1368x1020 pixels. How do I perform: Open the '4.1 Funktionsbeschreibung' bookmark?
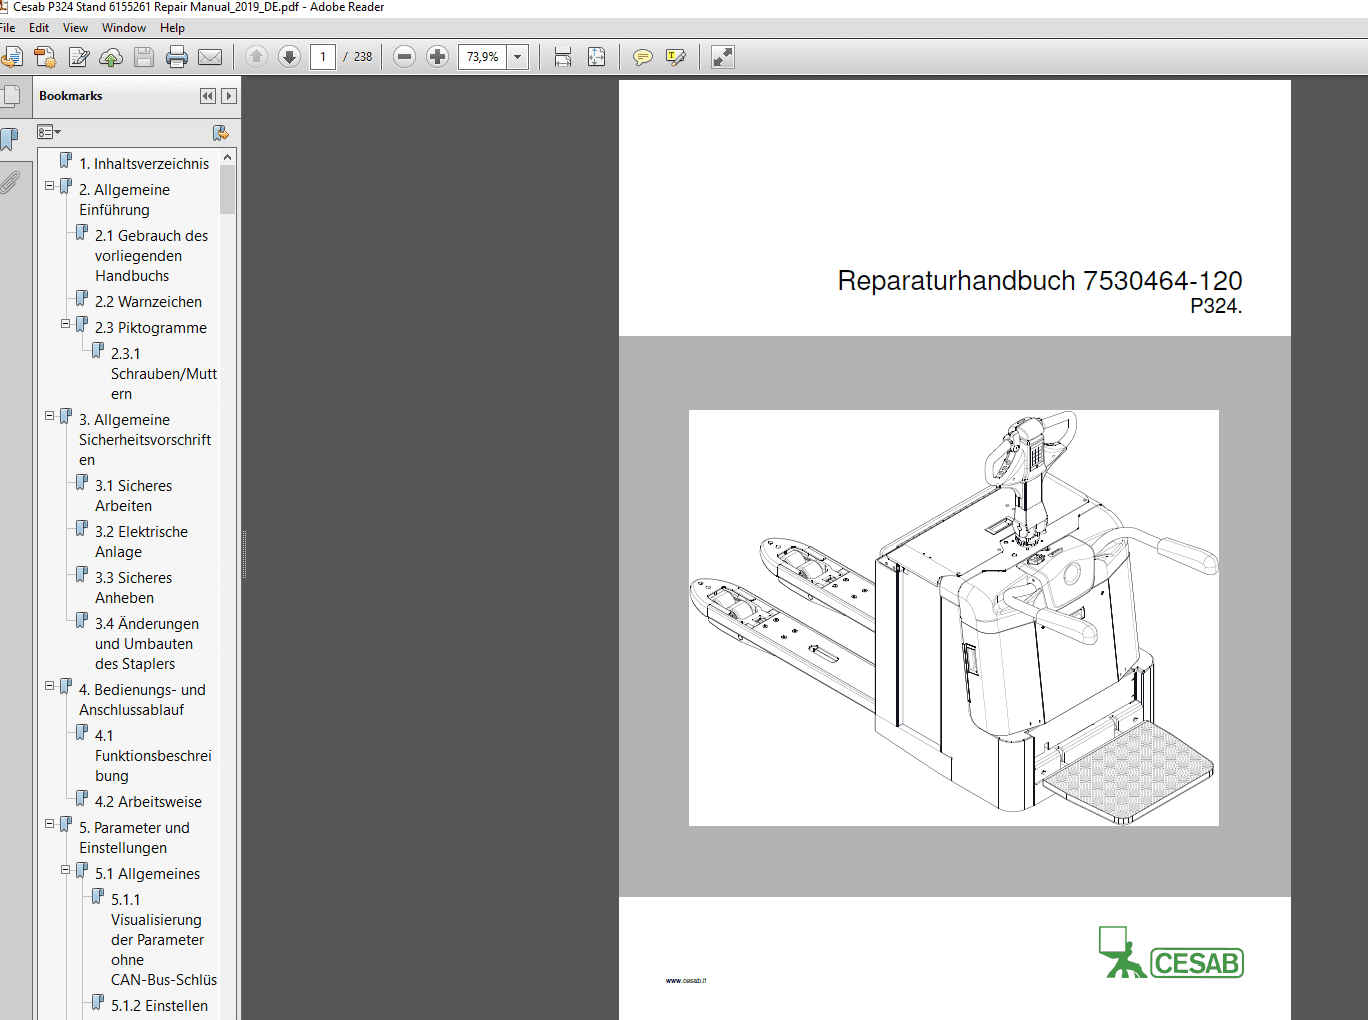[153, 756]
